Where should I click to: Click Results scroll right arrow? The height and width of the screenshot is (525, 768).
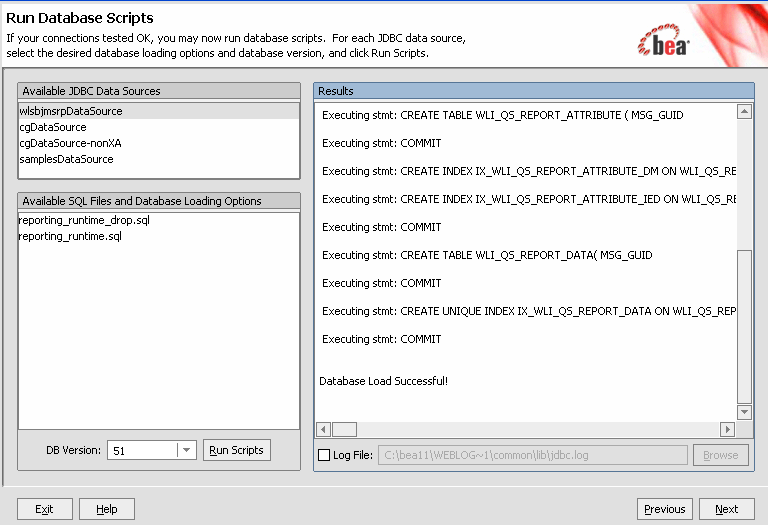(x=727, y=430)
